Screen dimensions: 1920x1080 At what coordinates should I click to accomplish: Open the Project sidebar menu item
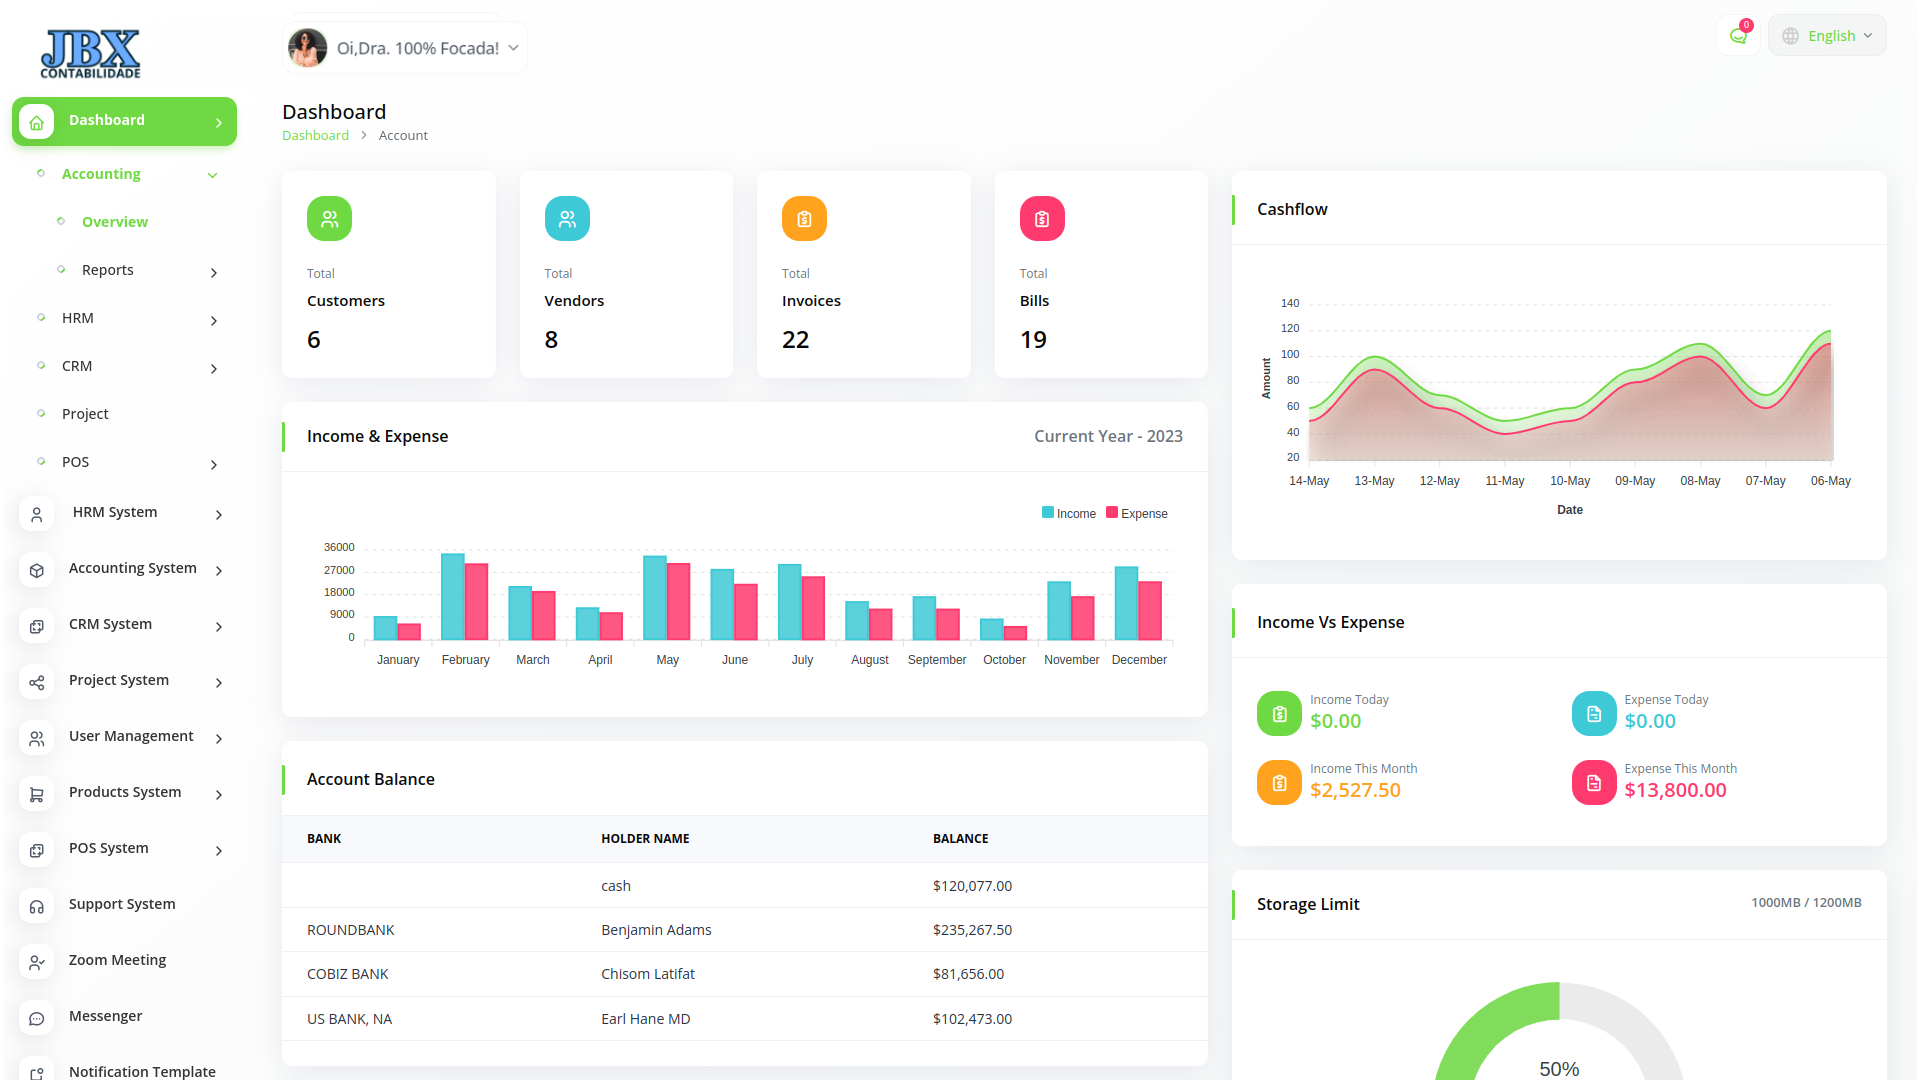pos(85,414)
